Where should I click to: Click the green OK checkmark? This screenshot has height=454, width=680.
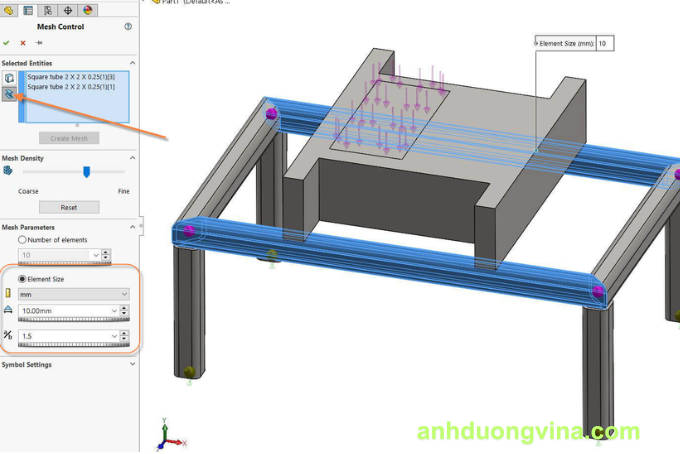[x=7, y=43]
